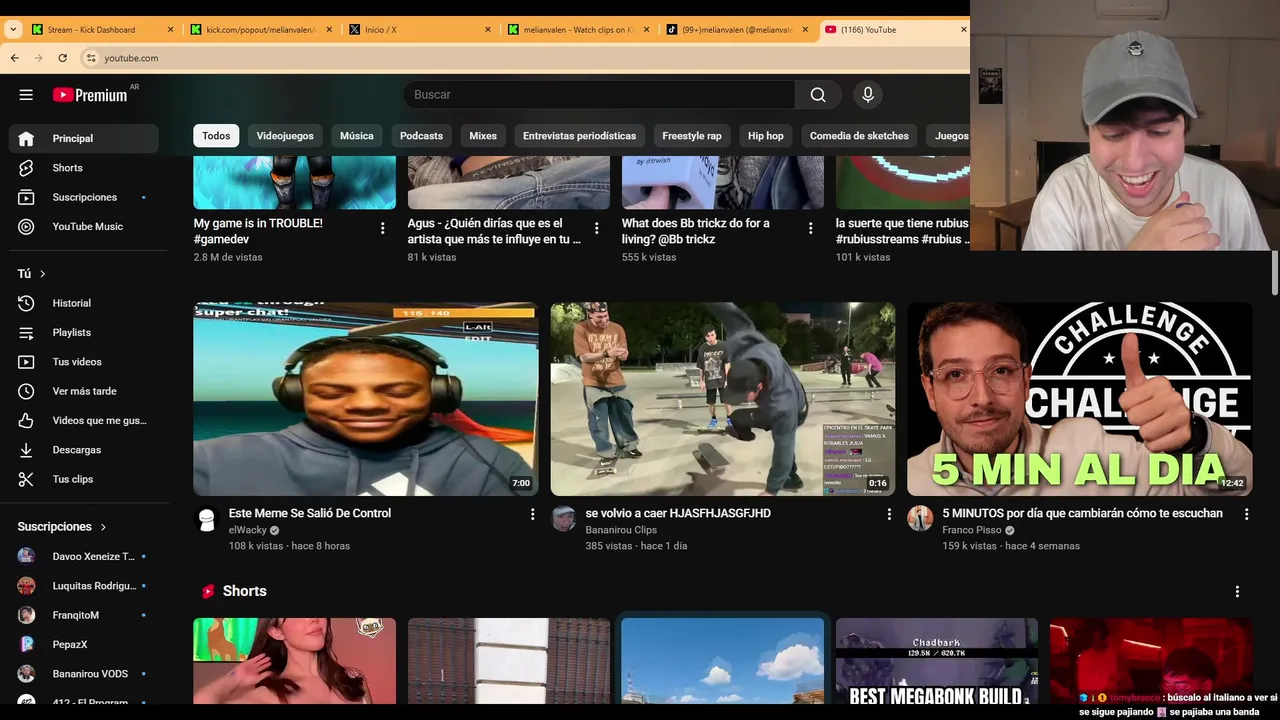Viewport: 1280px width, 720px height.
Task: Open Ver más tarde list
Action: pos(83,391)
